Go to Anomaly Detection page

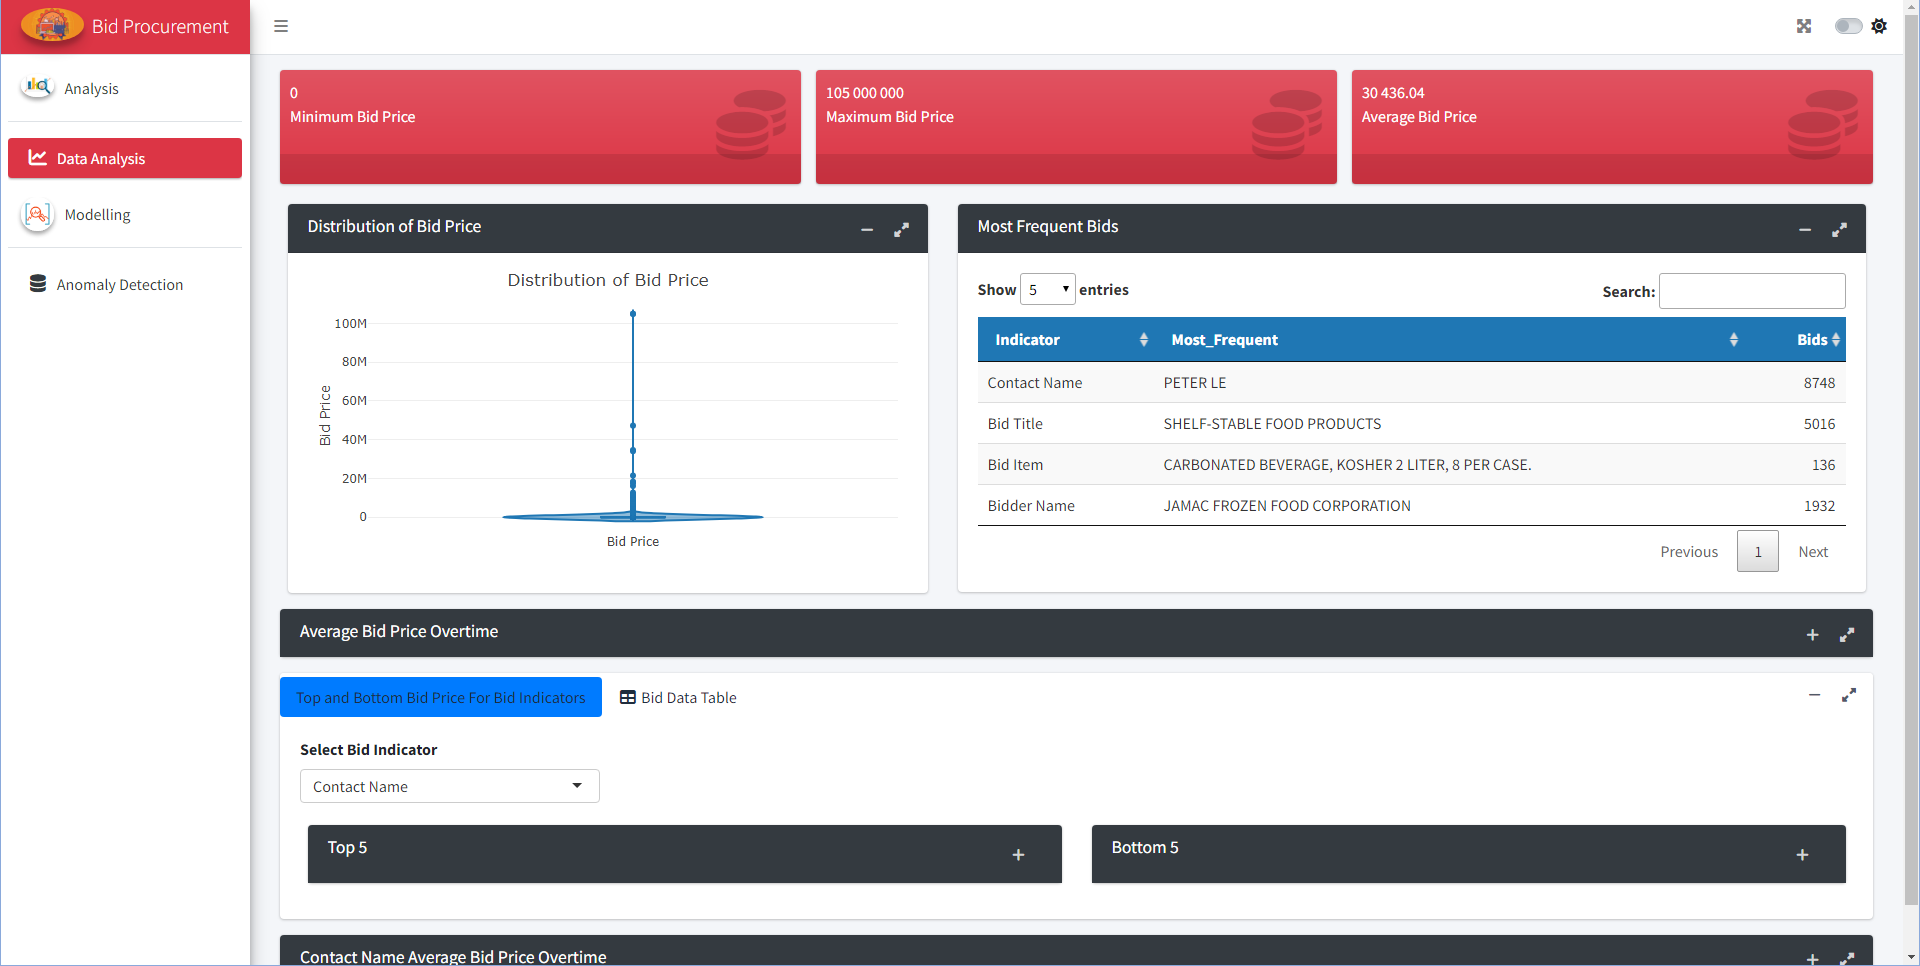pyautogui.click(x=119, y=285)
